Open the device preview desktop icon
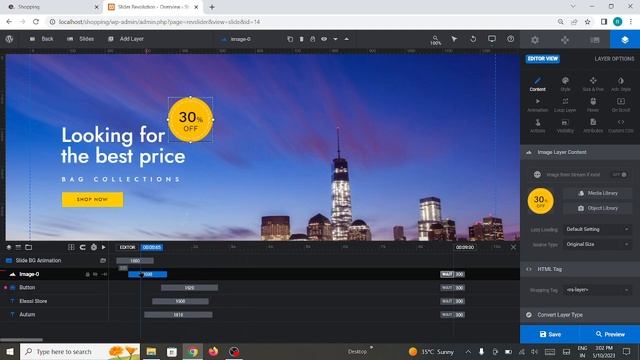The height and width of the screenshot is (360, 640). point(492,39)
